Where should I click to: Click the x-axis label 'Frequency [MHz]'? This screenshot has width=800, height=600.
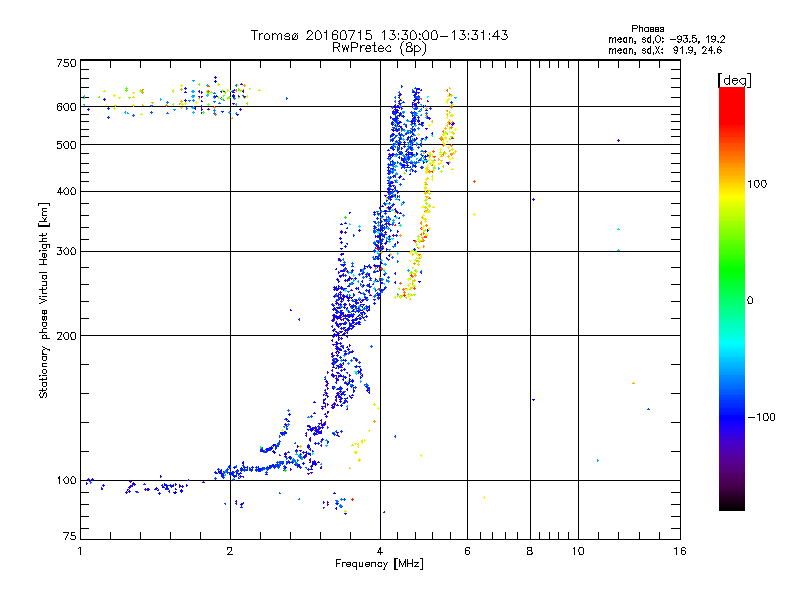coord(379,564)
